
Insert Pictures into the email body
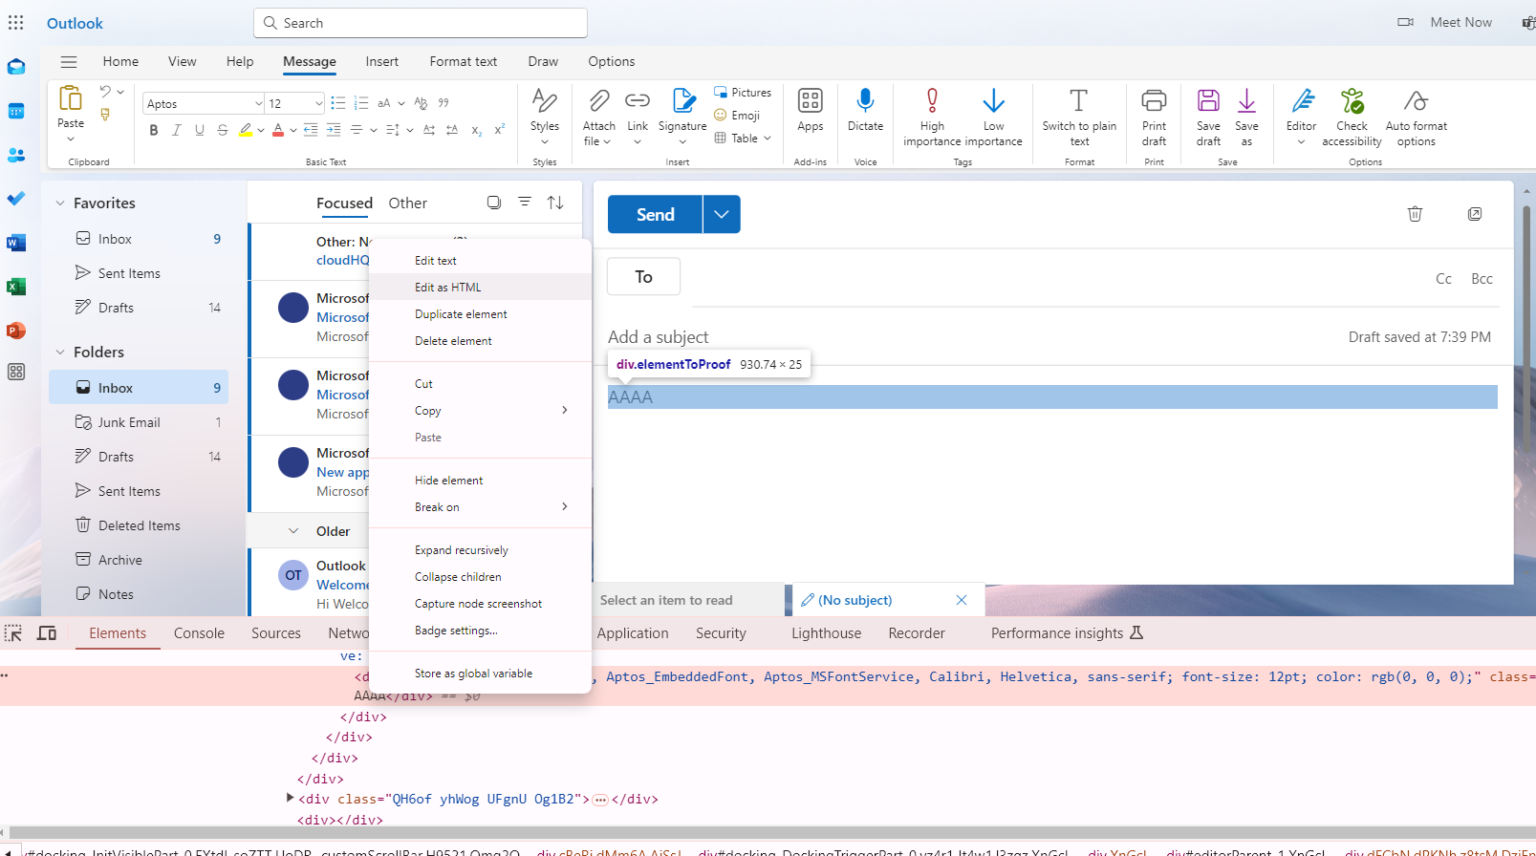(x=743, y=92)
